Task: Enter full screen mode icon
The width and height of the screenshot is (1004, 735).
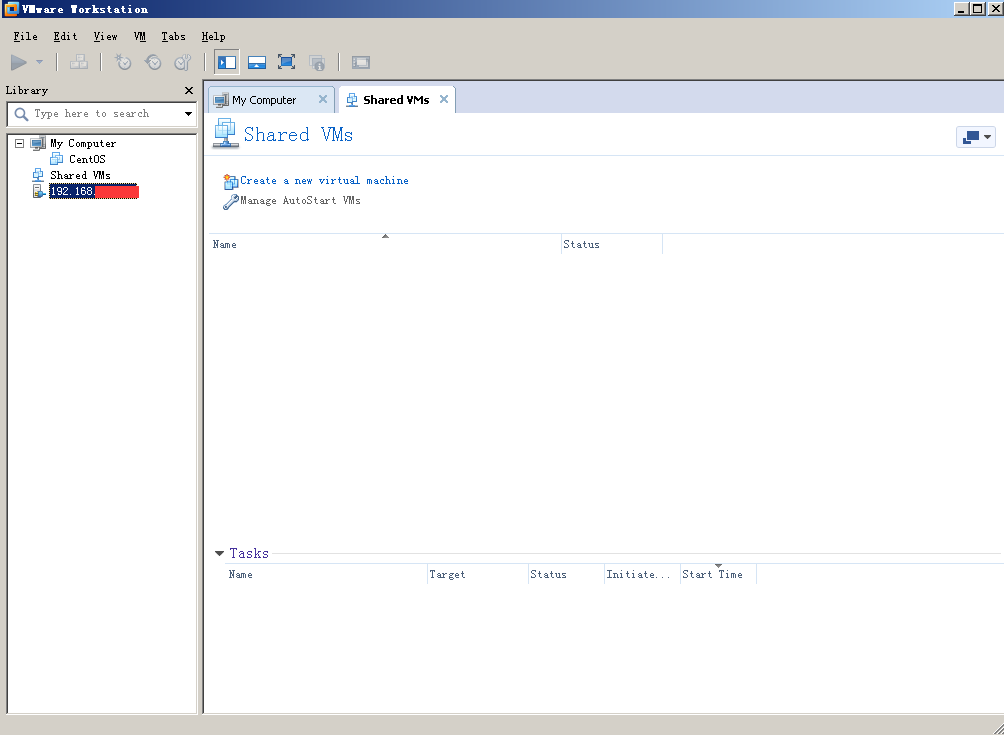Action: (286, 62)
